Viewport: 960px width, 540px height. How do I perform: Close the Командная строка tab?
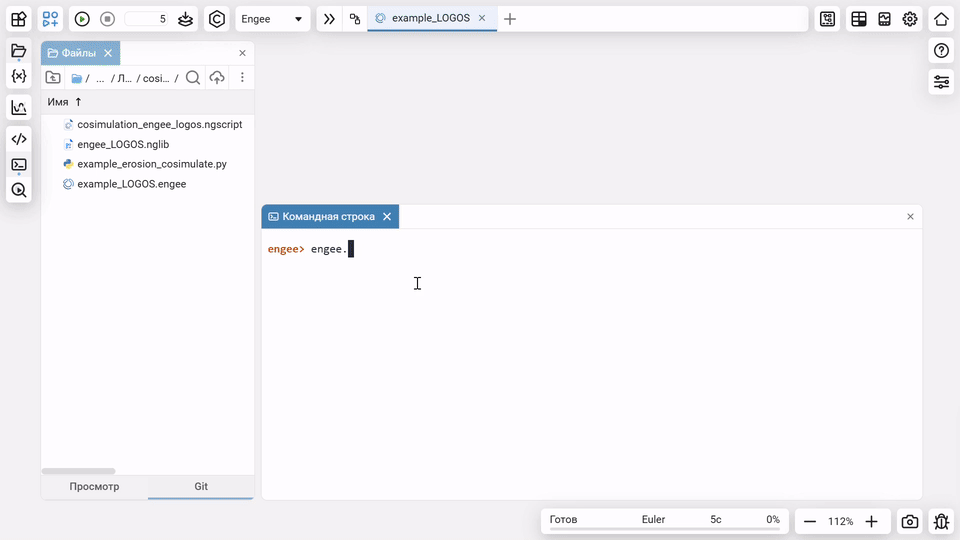click(x=387, y=217)
